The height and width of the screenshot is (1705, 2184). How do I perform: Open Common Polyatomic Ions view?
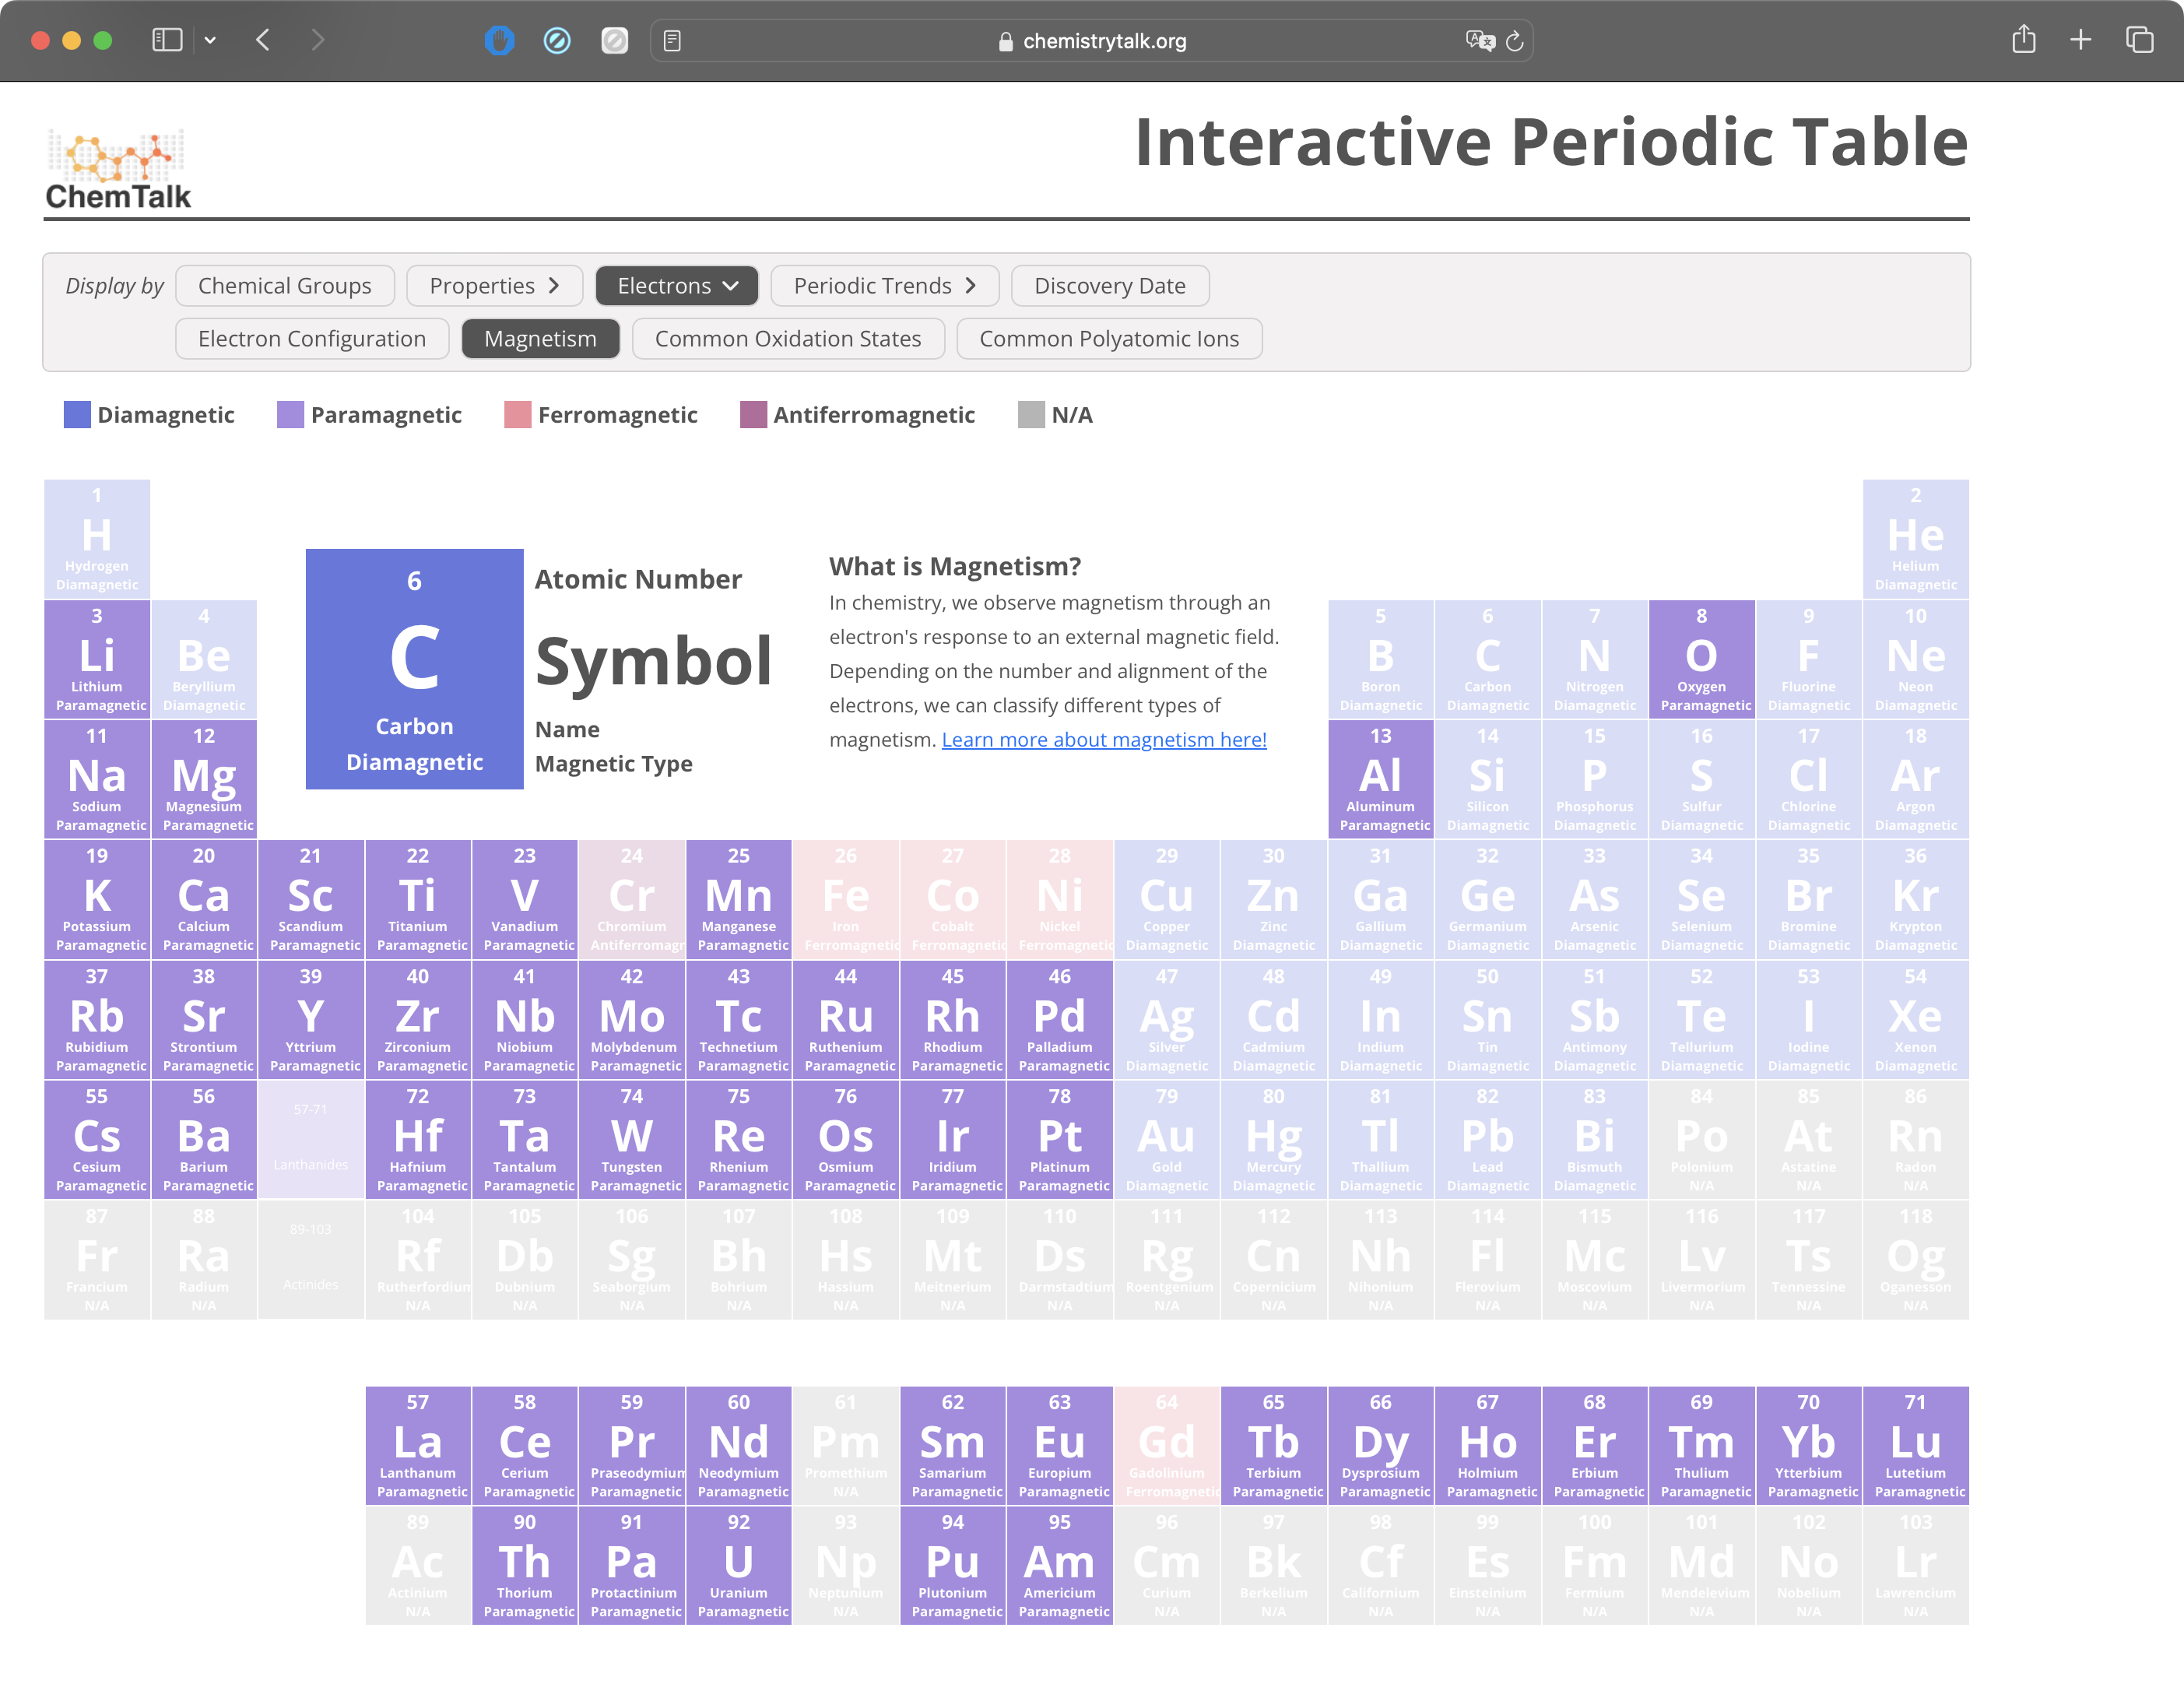(1109, 339)
